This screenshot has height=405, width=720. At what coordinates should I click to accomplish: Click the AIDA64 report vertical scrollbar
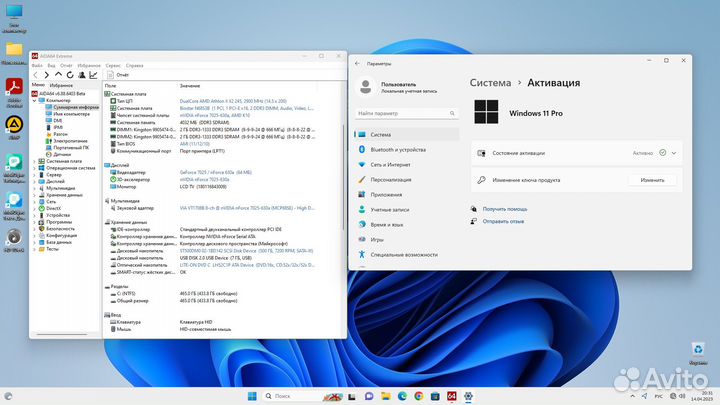click(x=343, y=177)
